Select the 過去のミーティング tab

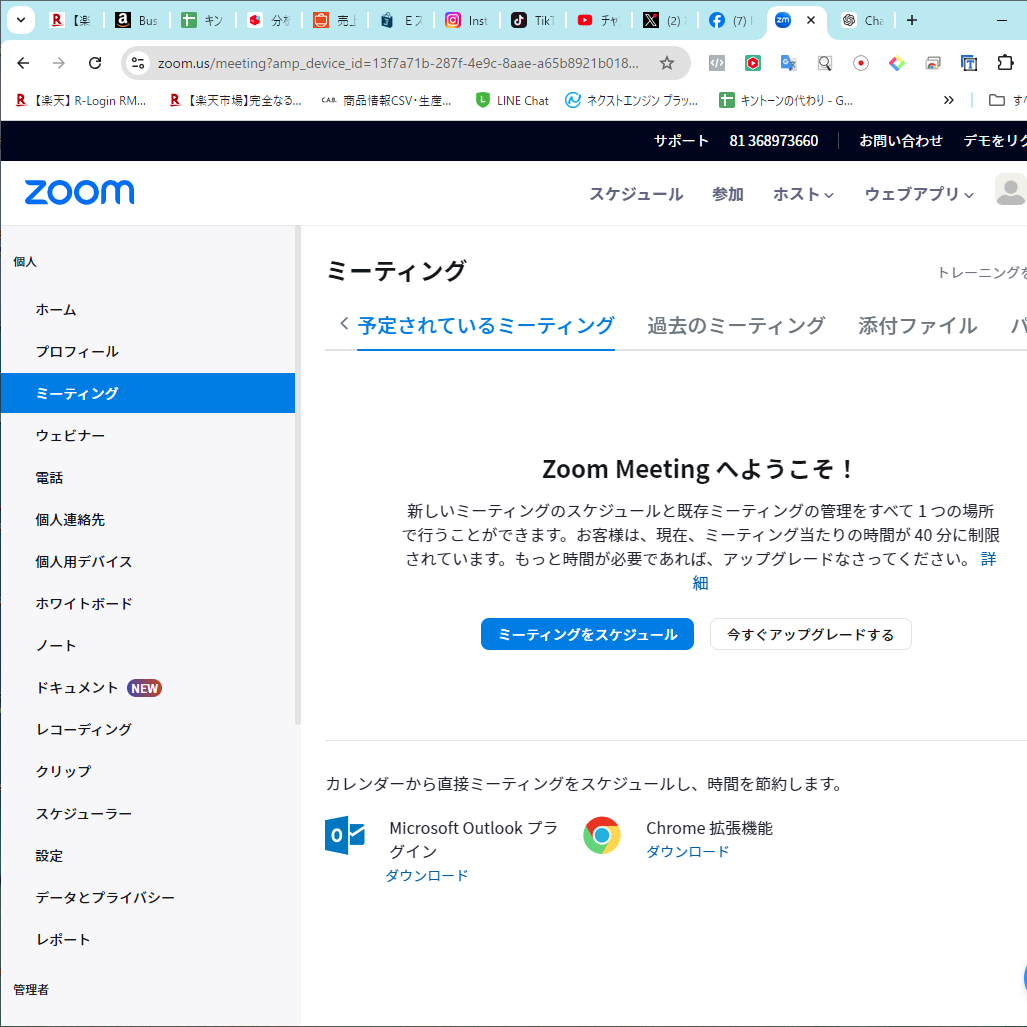[x=736, y=326]
